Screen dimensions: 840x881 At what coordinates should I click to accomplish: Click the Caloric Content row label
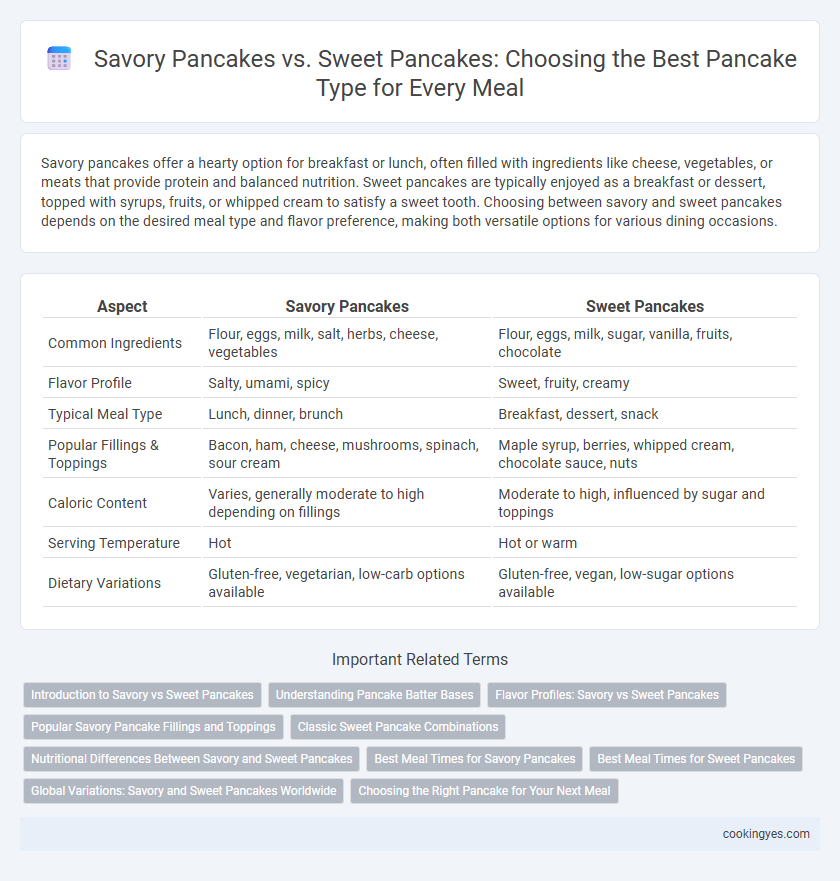97,503
